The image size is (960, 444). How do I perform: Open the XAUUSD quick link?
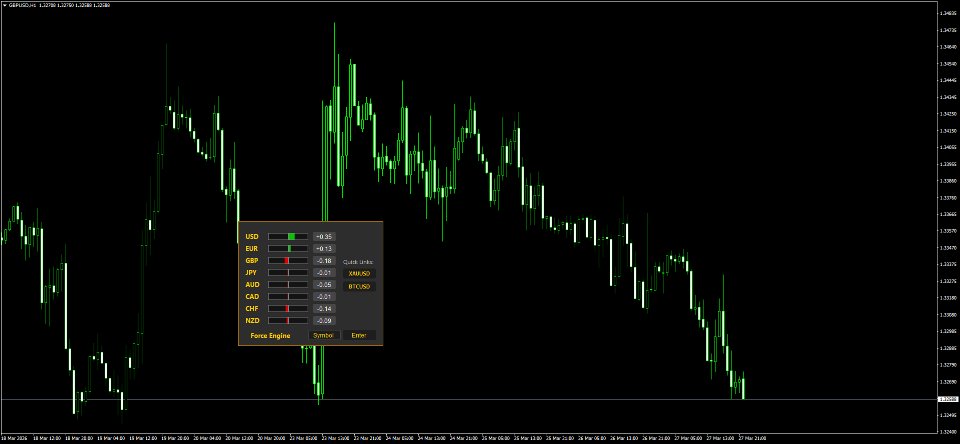point(359,274)
